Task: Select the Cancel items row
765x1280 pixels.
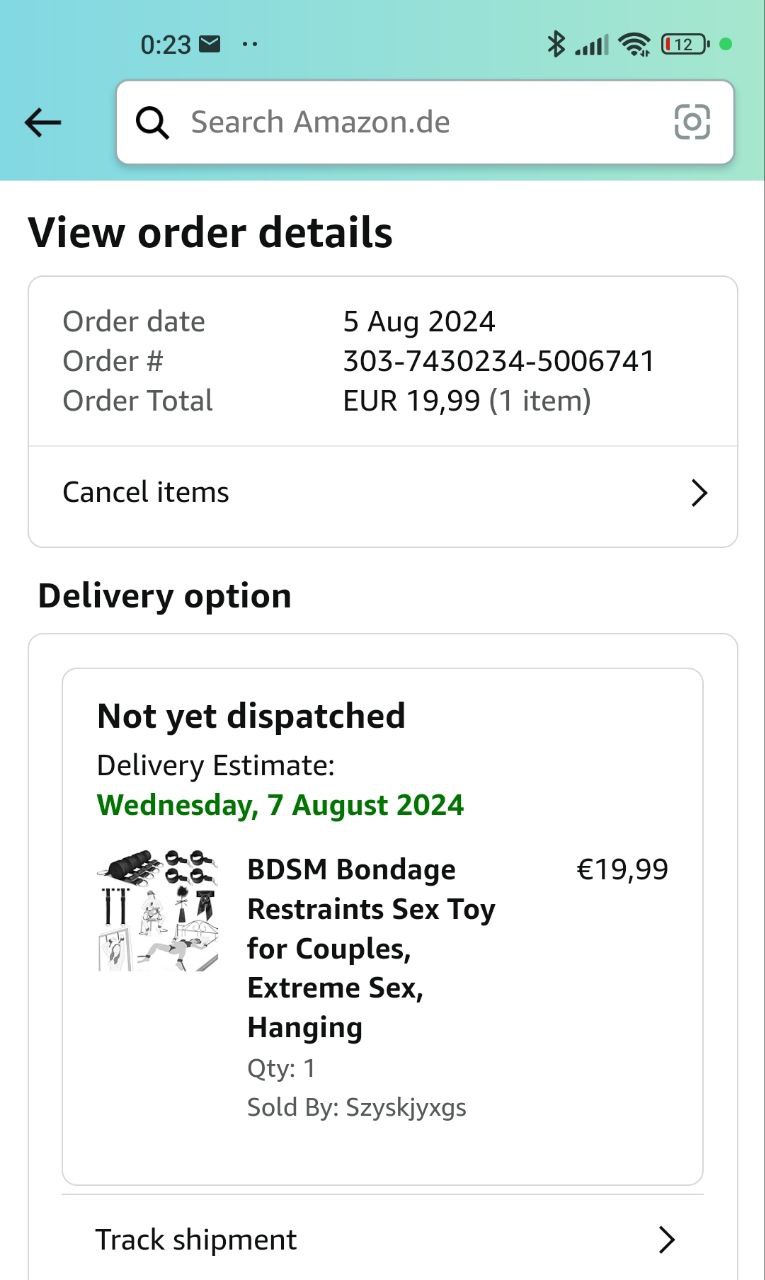Action: click(x=382, y=493)
